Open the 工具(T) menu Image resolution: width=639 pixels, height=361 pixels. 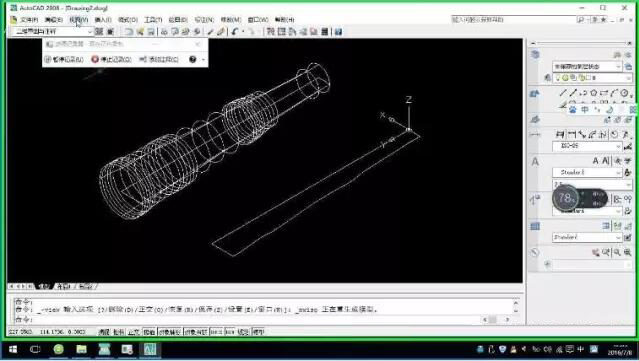tap(153, 20)
